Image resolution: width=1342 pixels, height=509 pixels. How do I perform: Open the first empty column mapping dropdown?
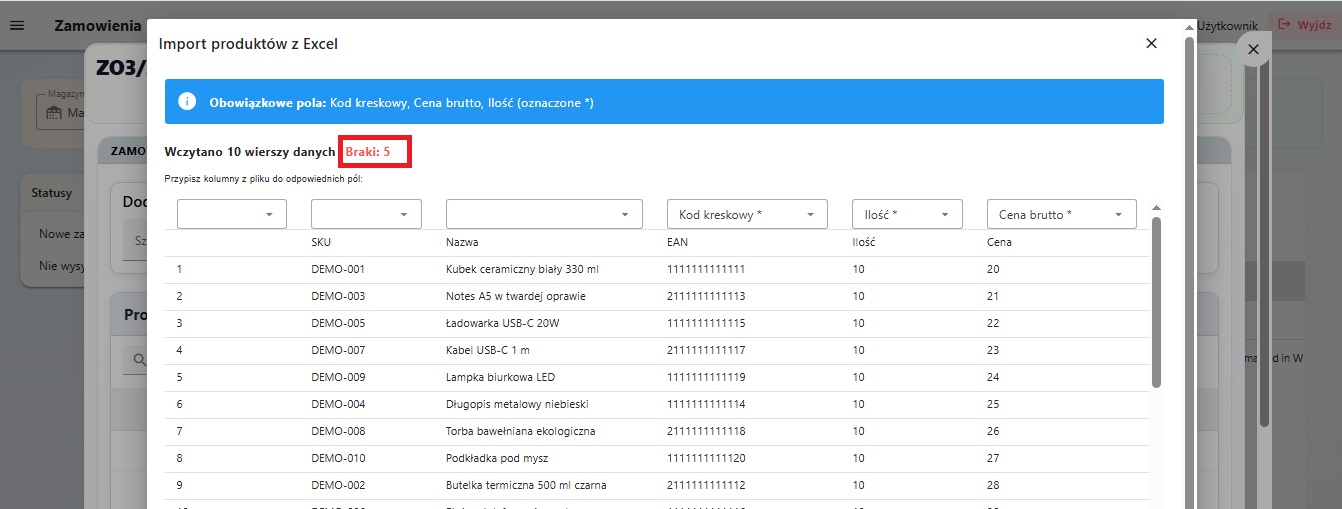click(x=232, y=214)
